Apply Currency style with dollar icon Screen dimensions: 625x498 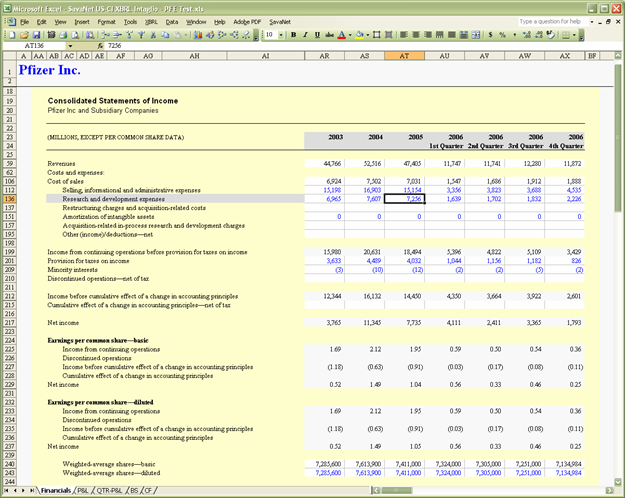point(490,35)
